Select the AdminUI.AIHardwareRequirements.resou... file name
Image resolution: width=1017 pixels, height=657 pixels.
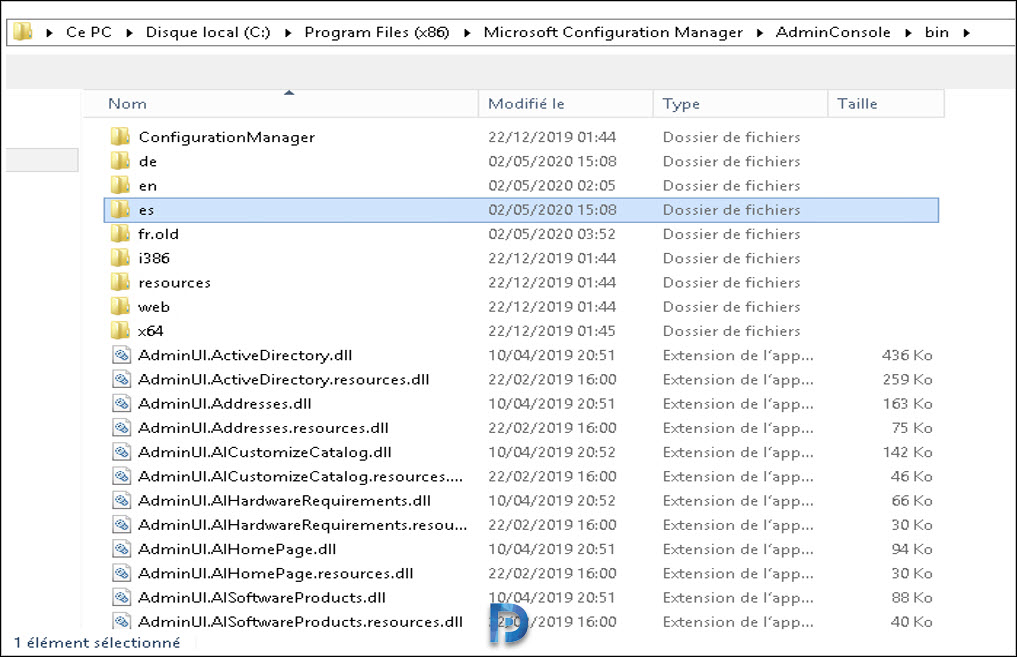(302, 525)
